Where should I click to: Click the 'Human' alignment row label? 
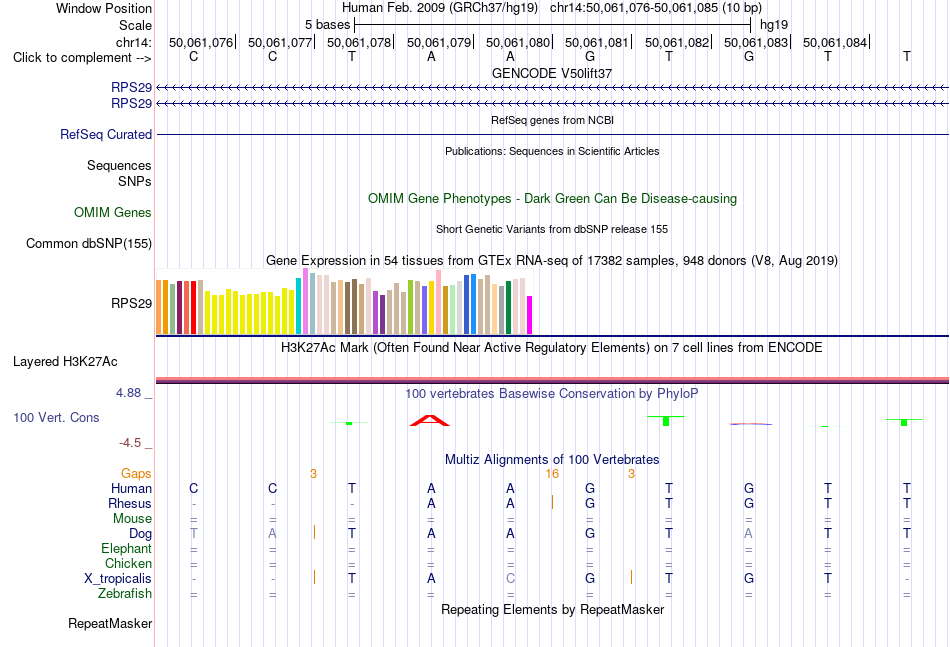coord(131,488)
